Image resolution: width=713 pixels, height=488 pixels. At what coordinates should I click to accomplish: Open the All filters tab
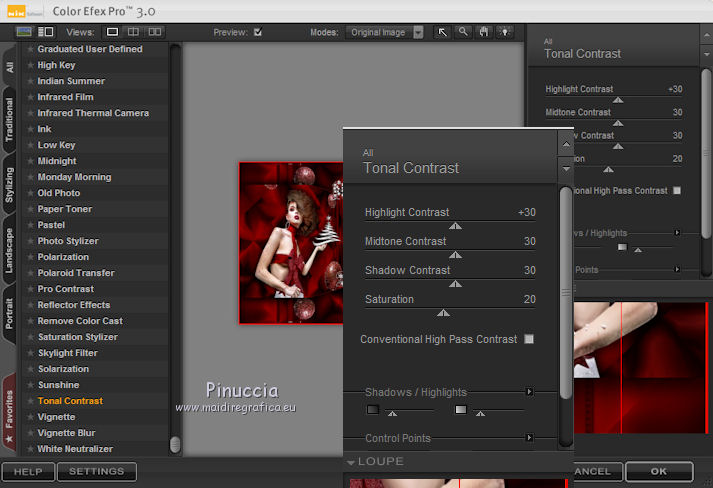click(x=10, y=67)
